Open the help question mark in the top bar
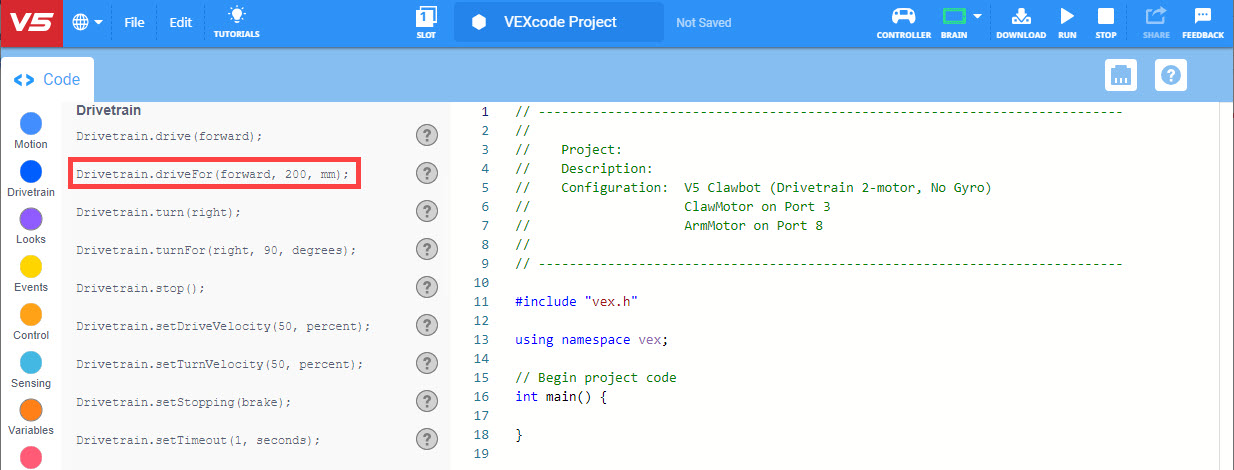Screen dimensions: 1234x470 point(1170,75)
